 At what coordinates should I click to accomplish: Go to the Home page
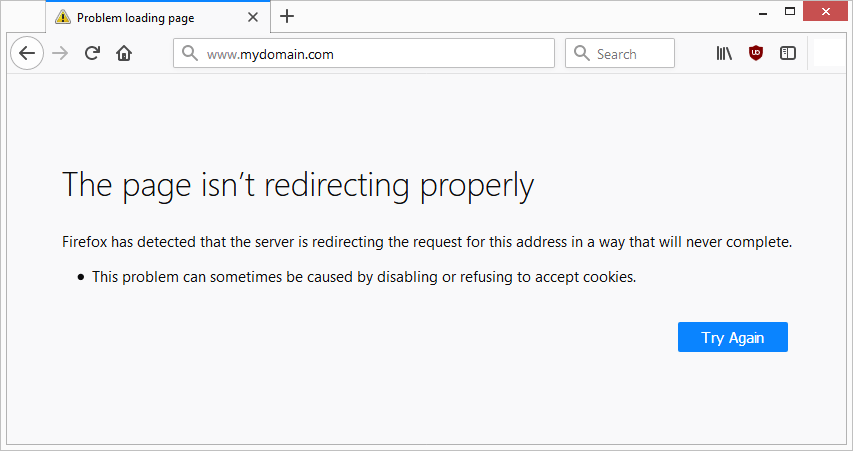point(124,54)
